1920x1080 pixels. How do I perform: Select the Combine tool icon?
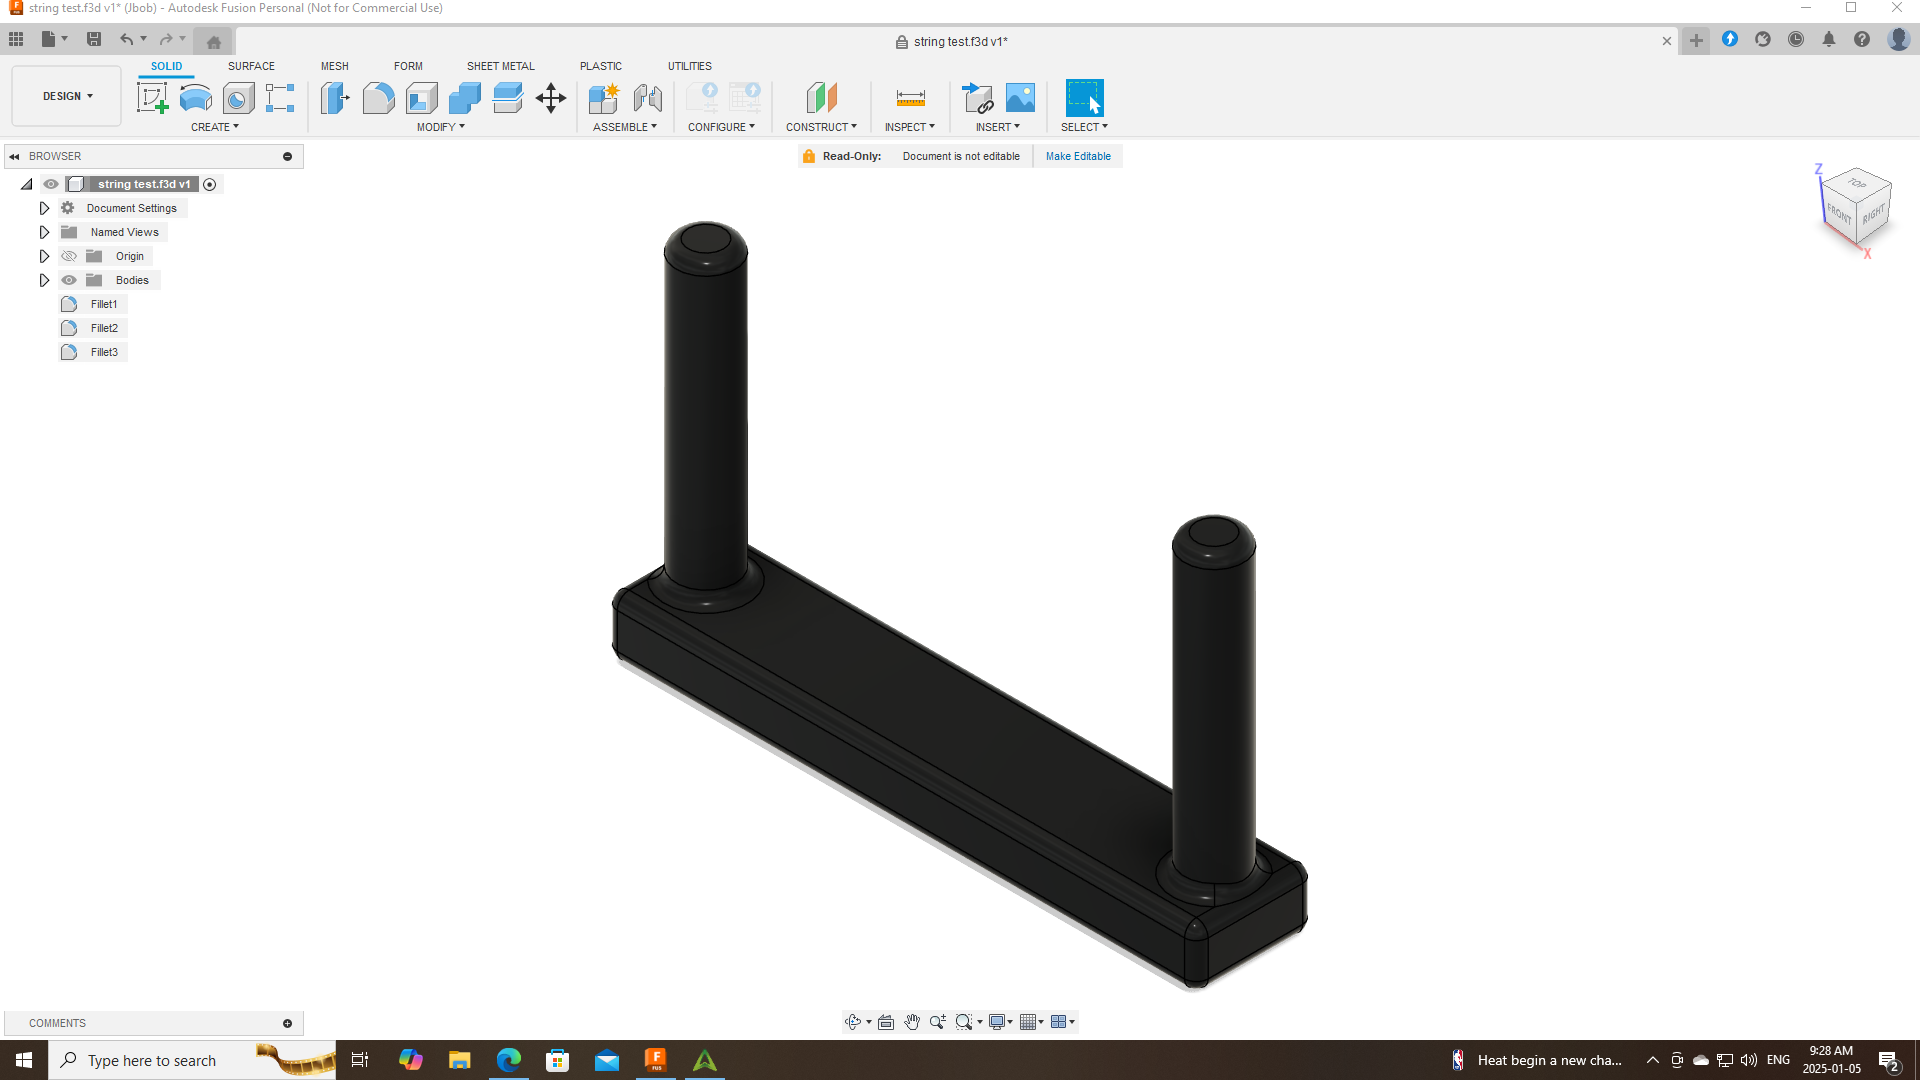464,98
